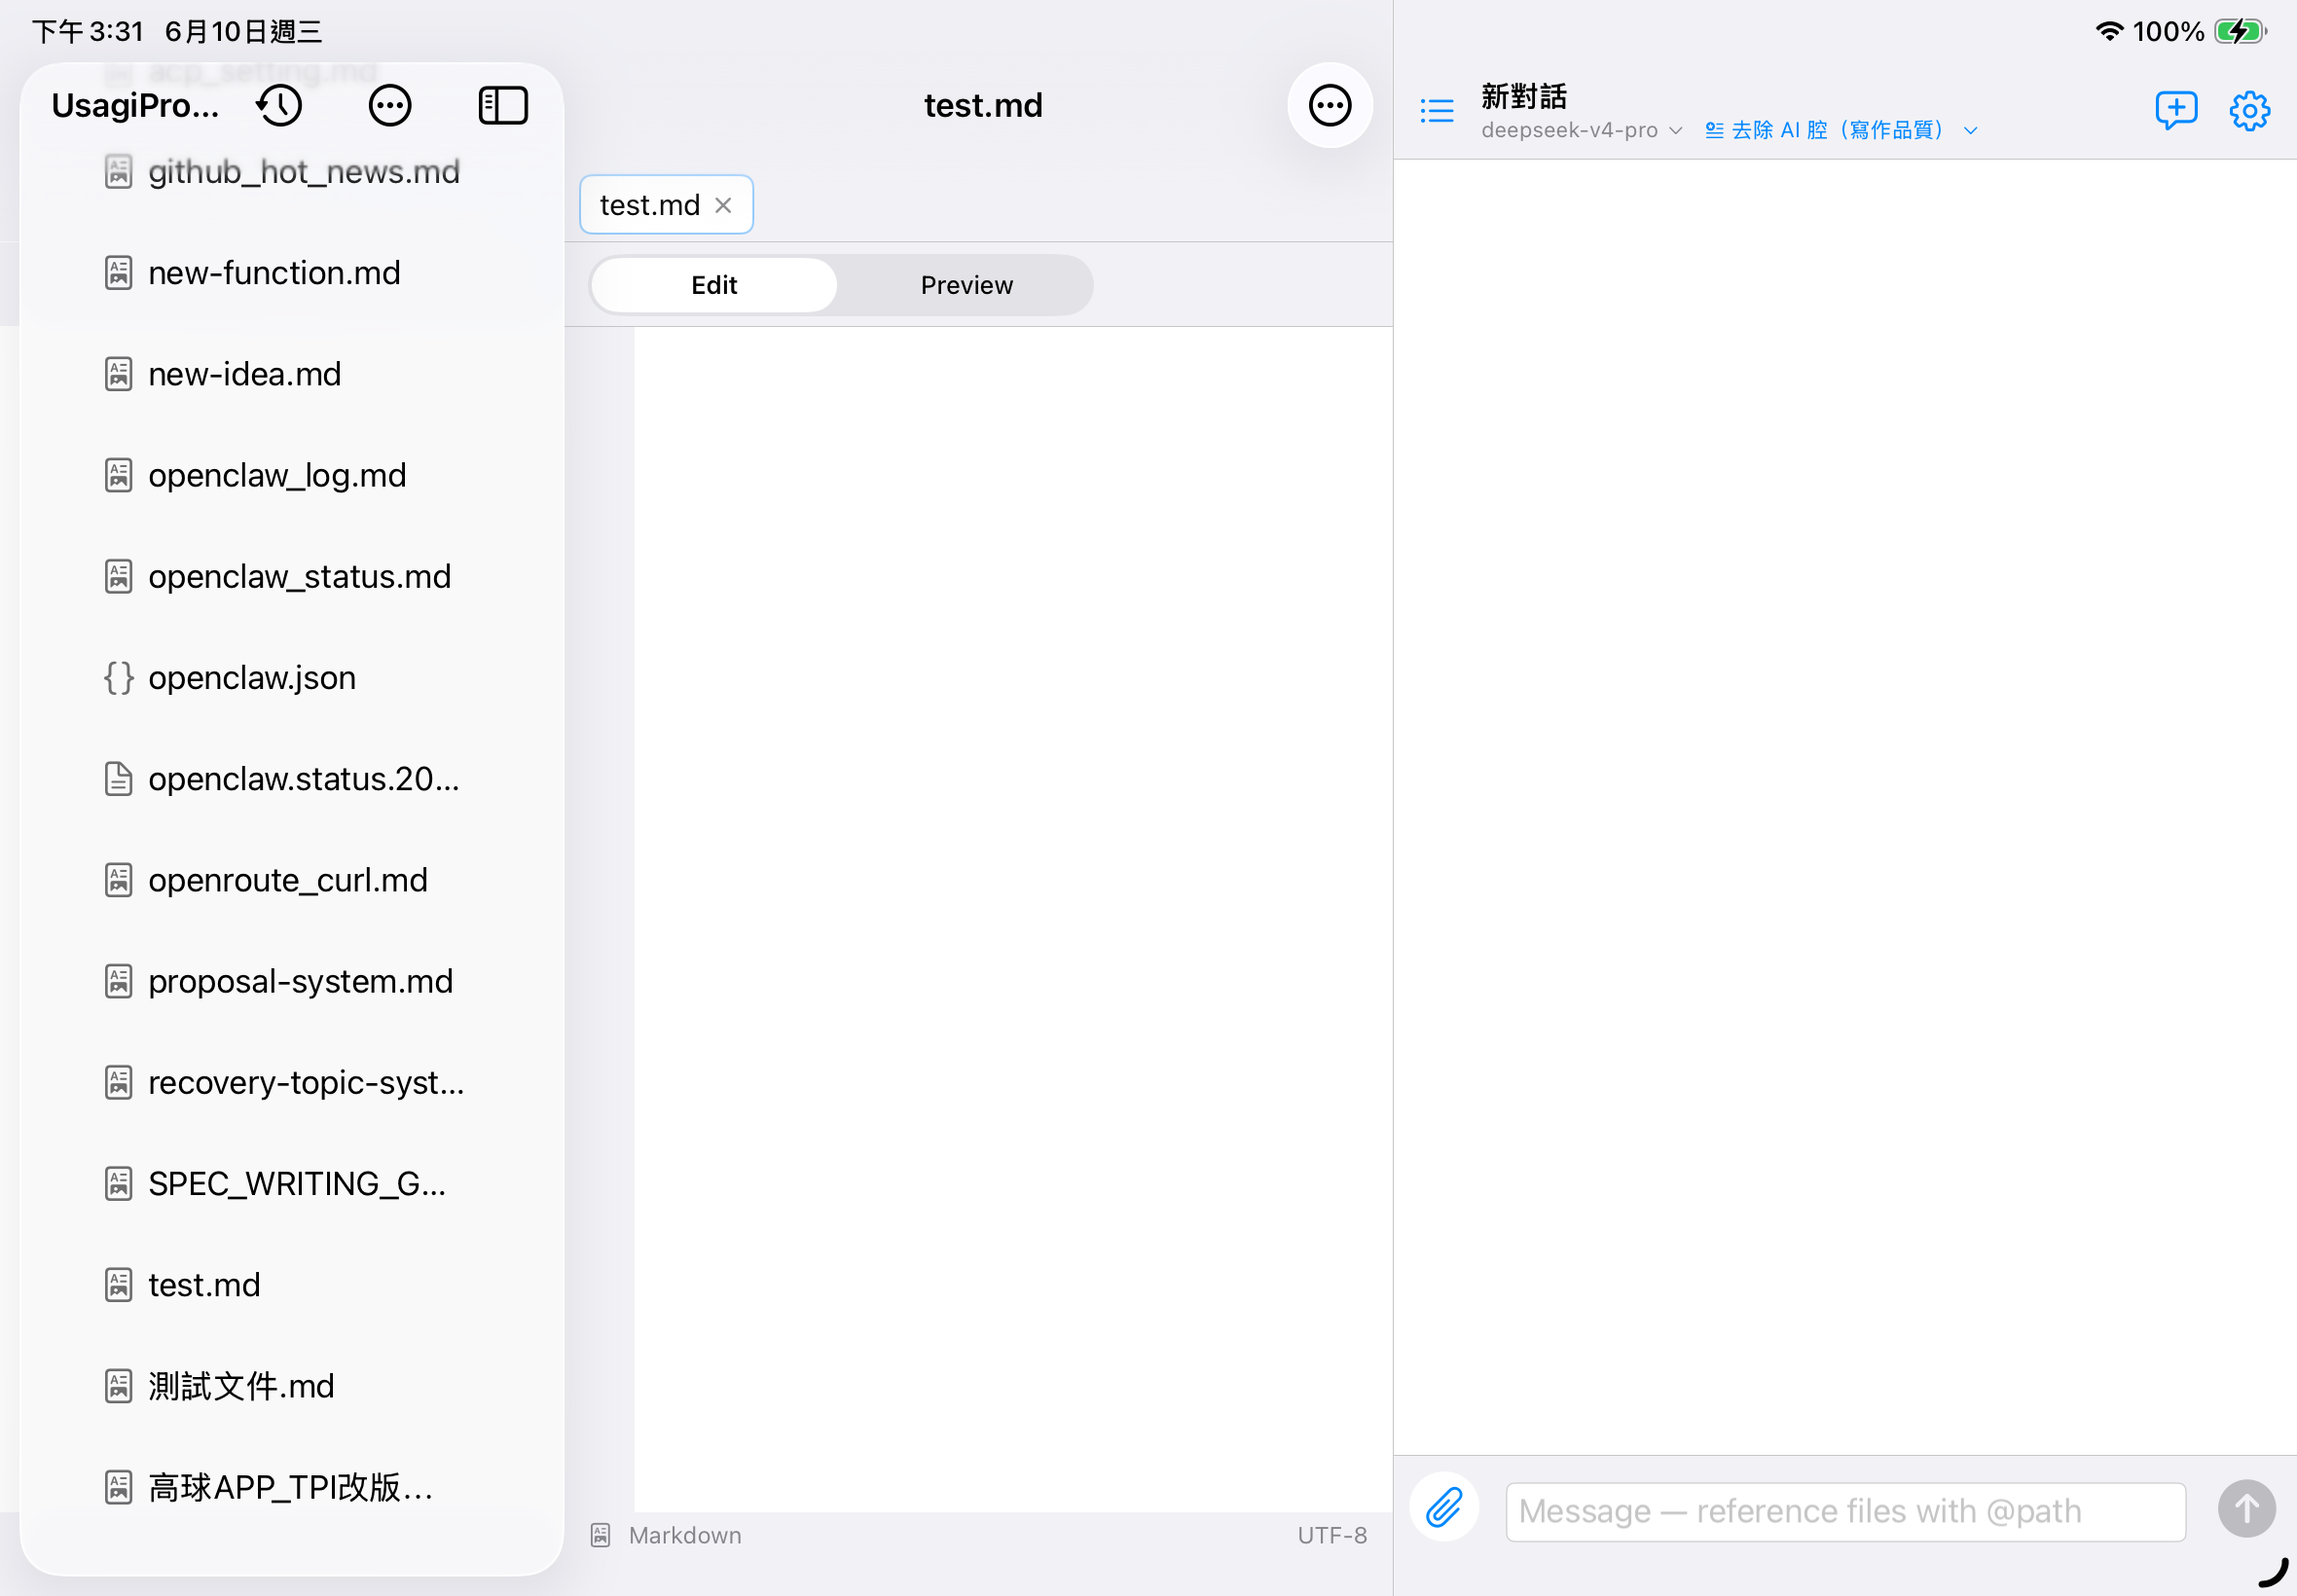Screen dimensions: 2297x1596
Task: Click the file icon next to test.md in sidebar
Action: click(x=119, y=1285)
